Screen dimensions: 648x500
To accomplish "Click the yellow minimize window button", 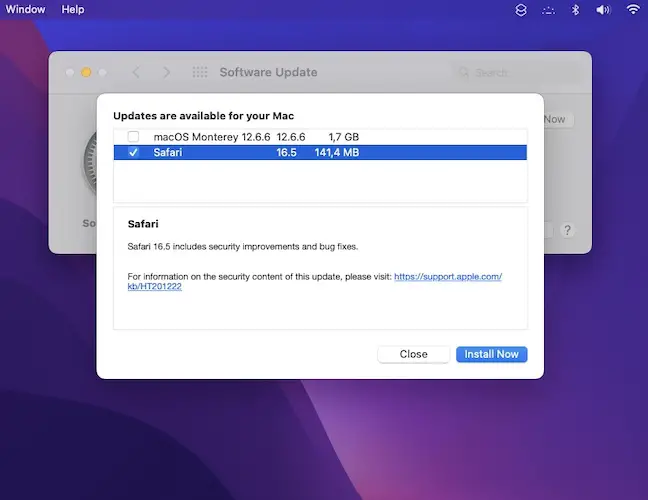I will point(86,72).
